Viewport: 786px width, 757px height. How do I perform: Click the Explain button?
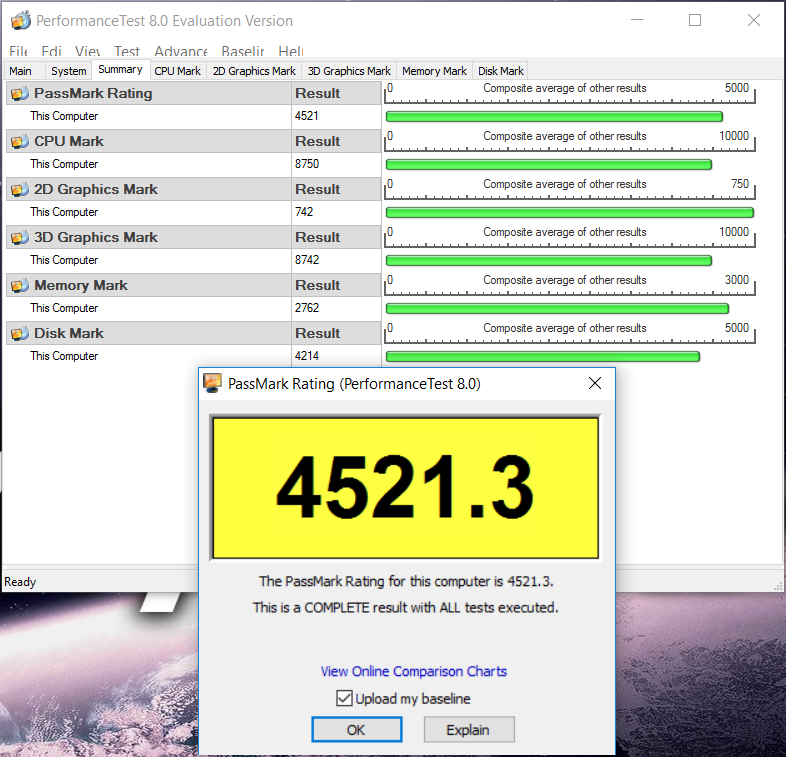[x=468, y=729]
